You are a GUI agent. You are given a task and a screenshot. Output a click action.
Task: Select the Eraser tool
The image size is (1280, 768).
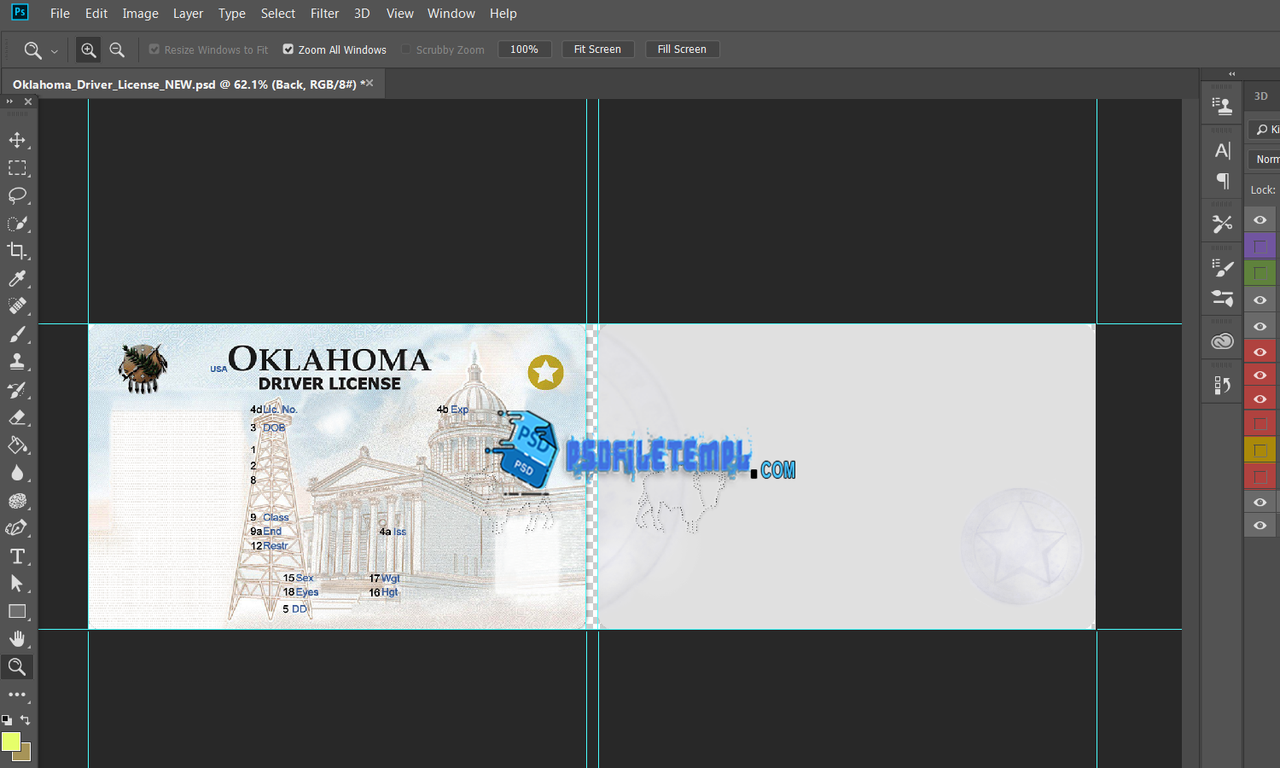tap(17, 417)
